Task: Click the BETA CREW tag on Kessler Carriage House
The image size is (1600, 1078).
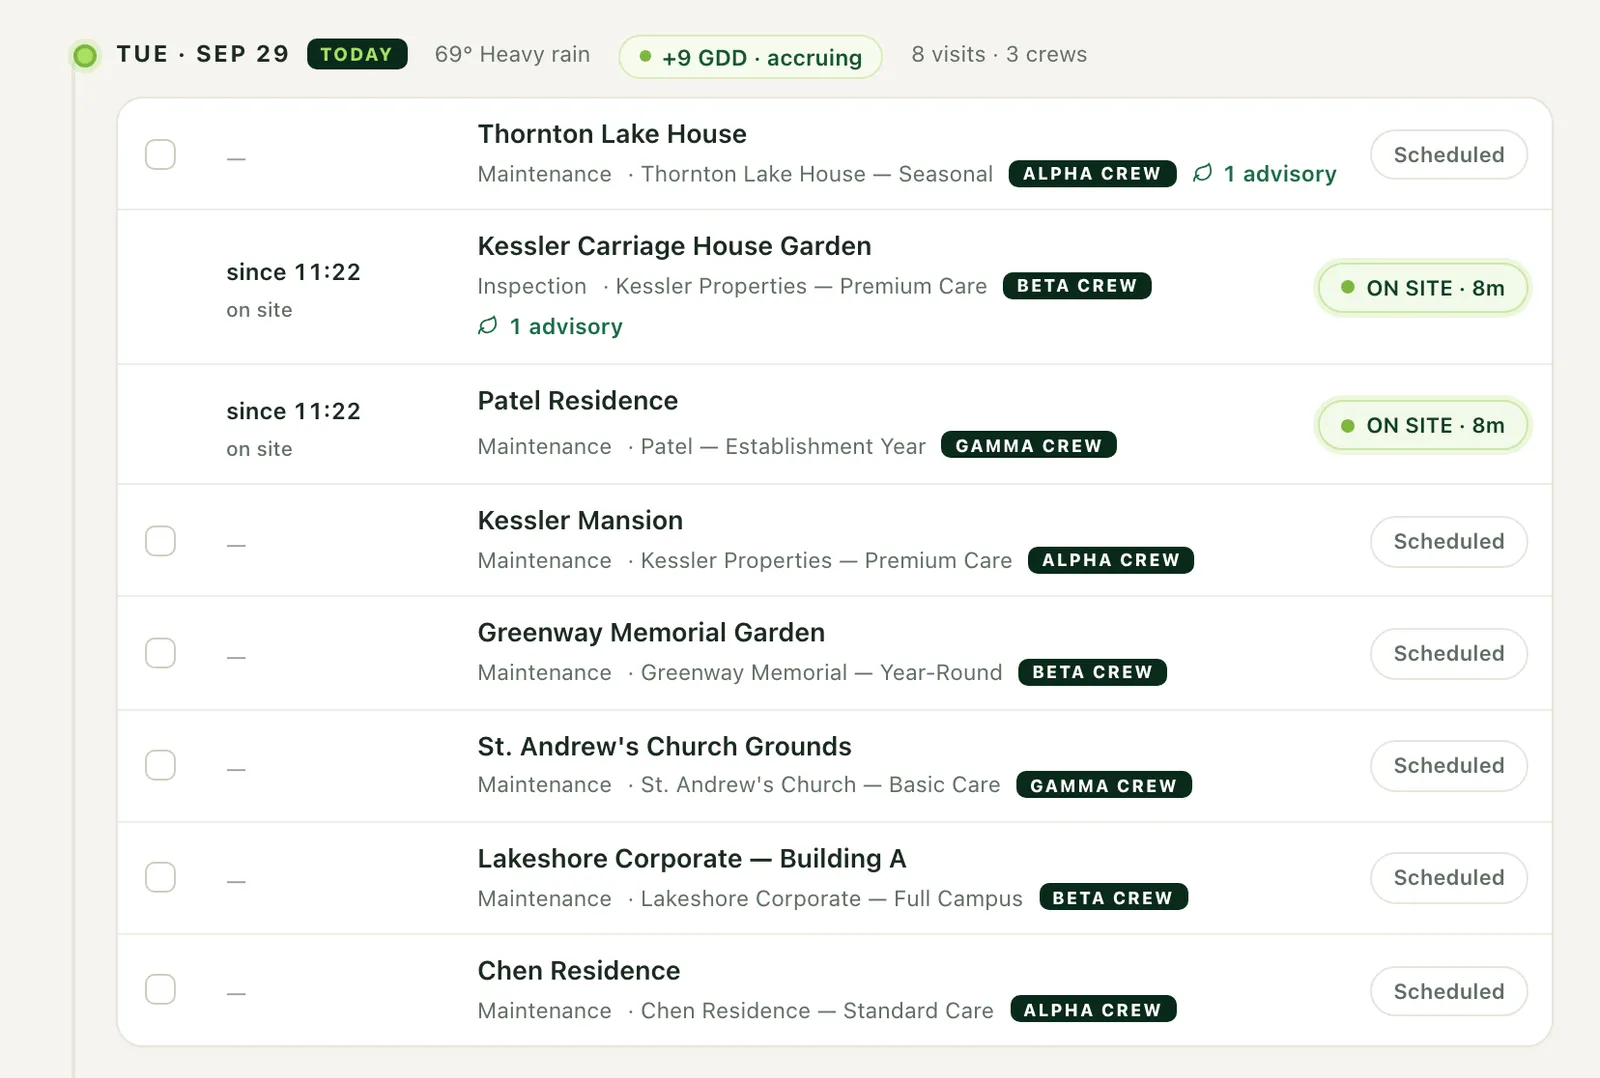Action: pos(1077,286)
